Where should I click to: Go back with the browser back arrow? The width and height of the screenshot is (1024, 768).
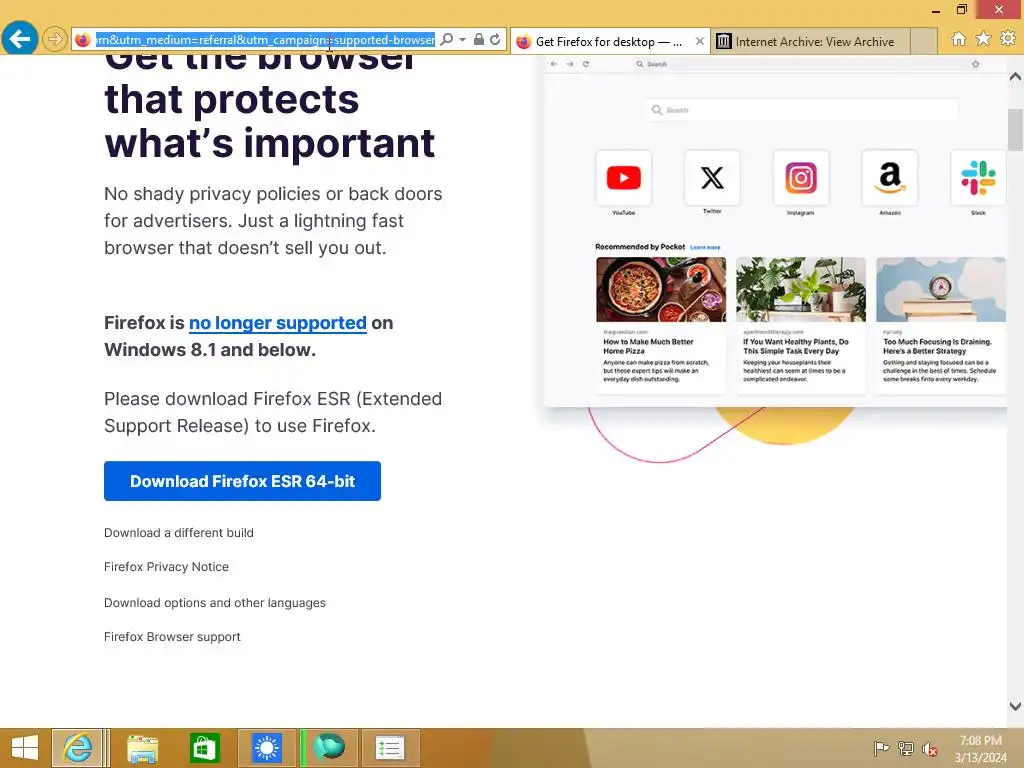20,39
